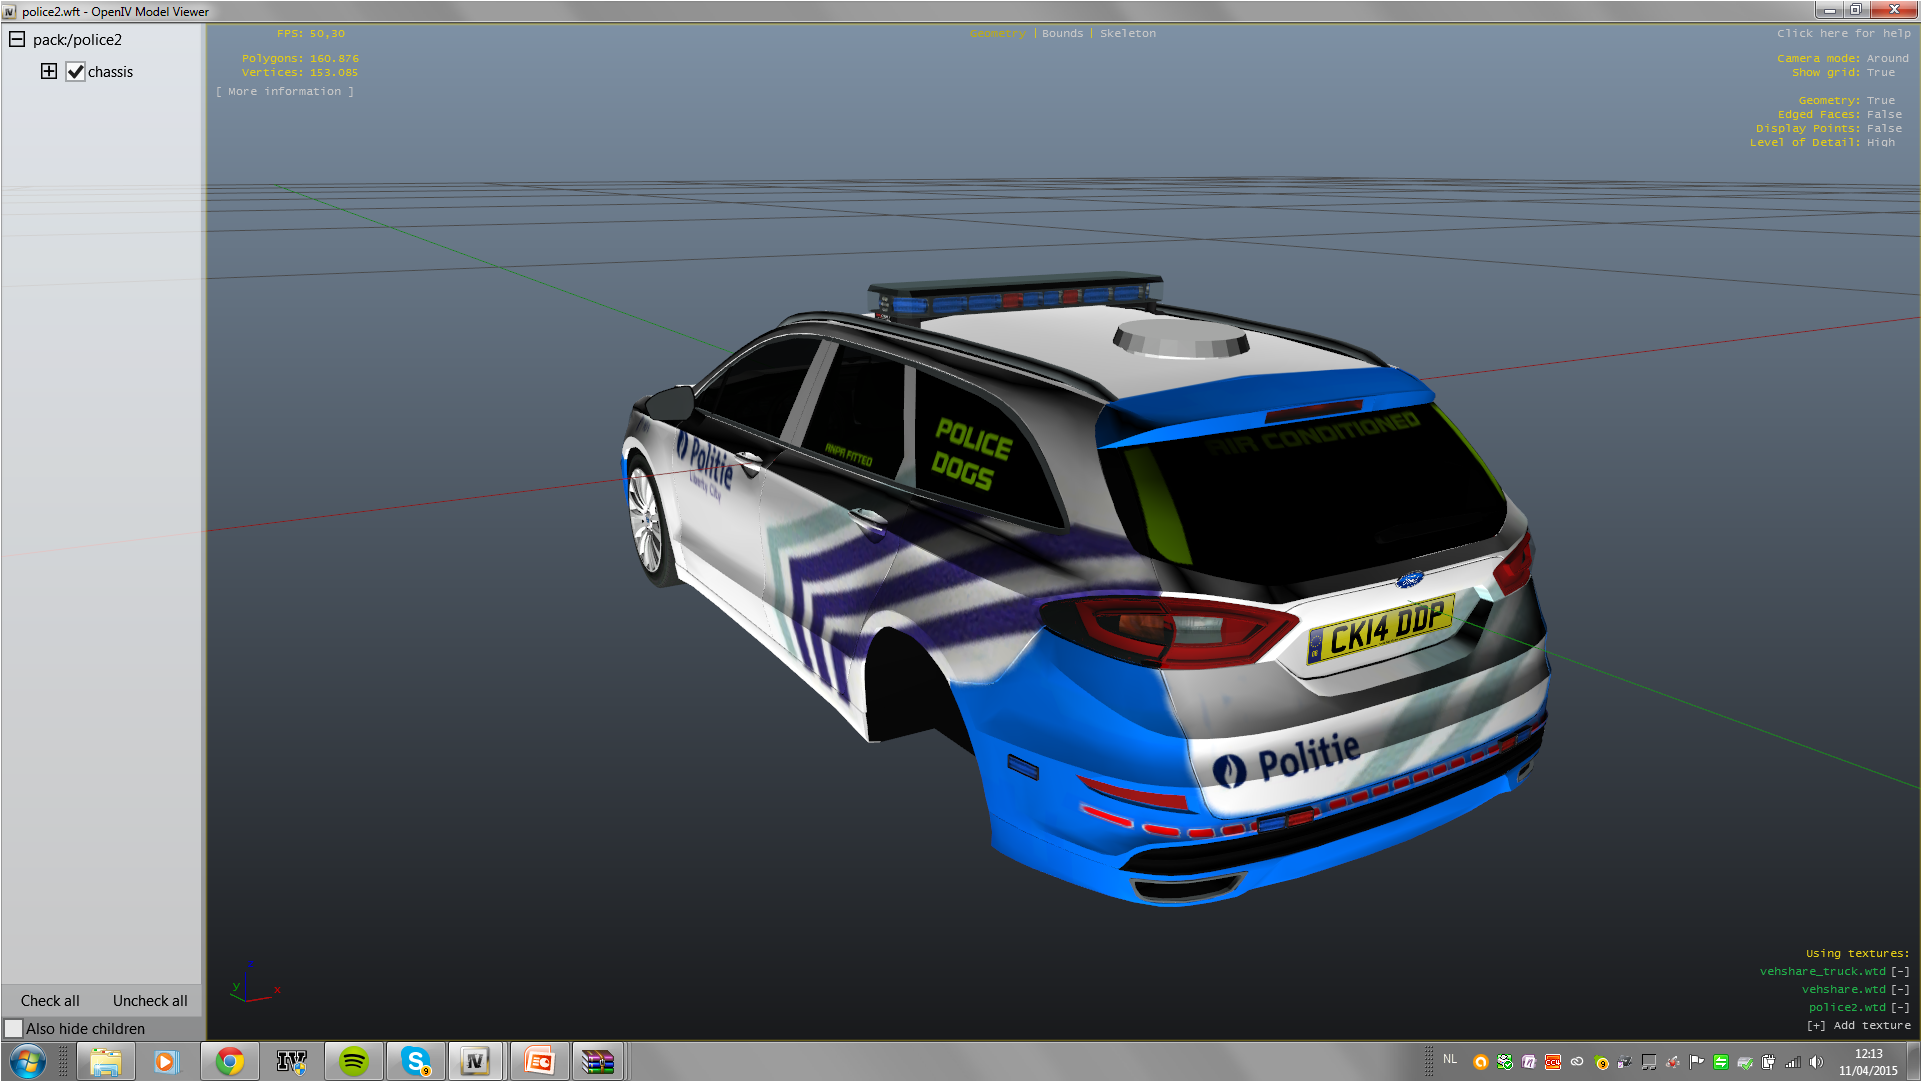This screenshot has width=1922, height=1082.
Task: Click the green ball number 9 tray icon
Action: pos(1601,1062)
